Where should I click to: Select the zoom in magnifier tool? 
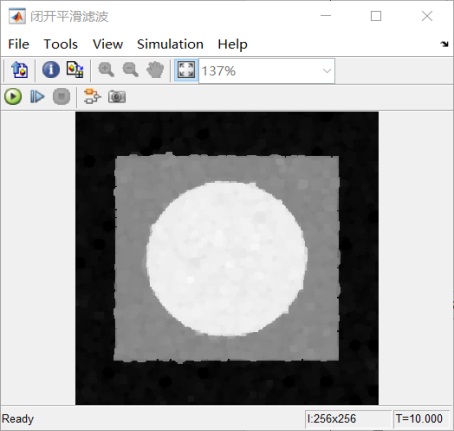tap(106, 70)
